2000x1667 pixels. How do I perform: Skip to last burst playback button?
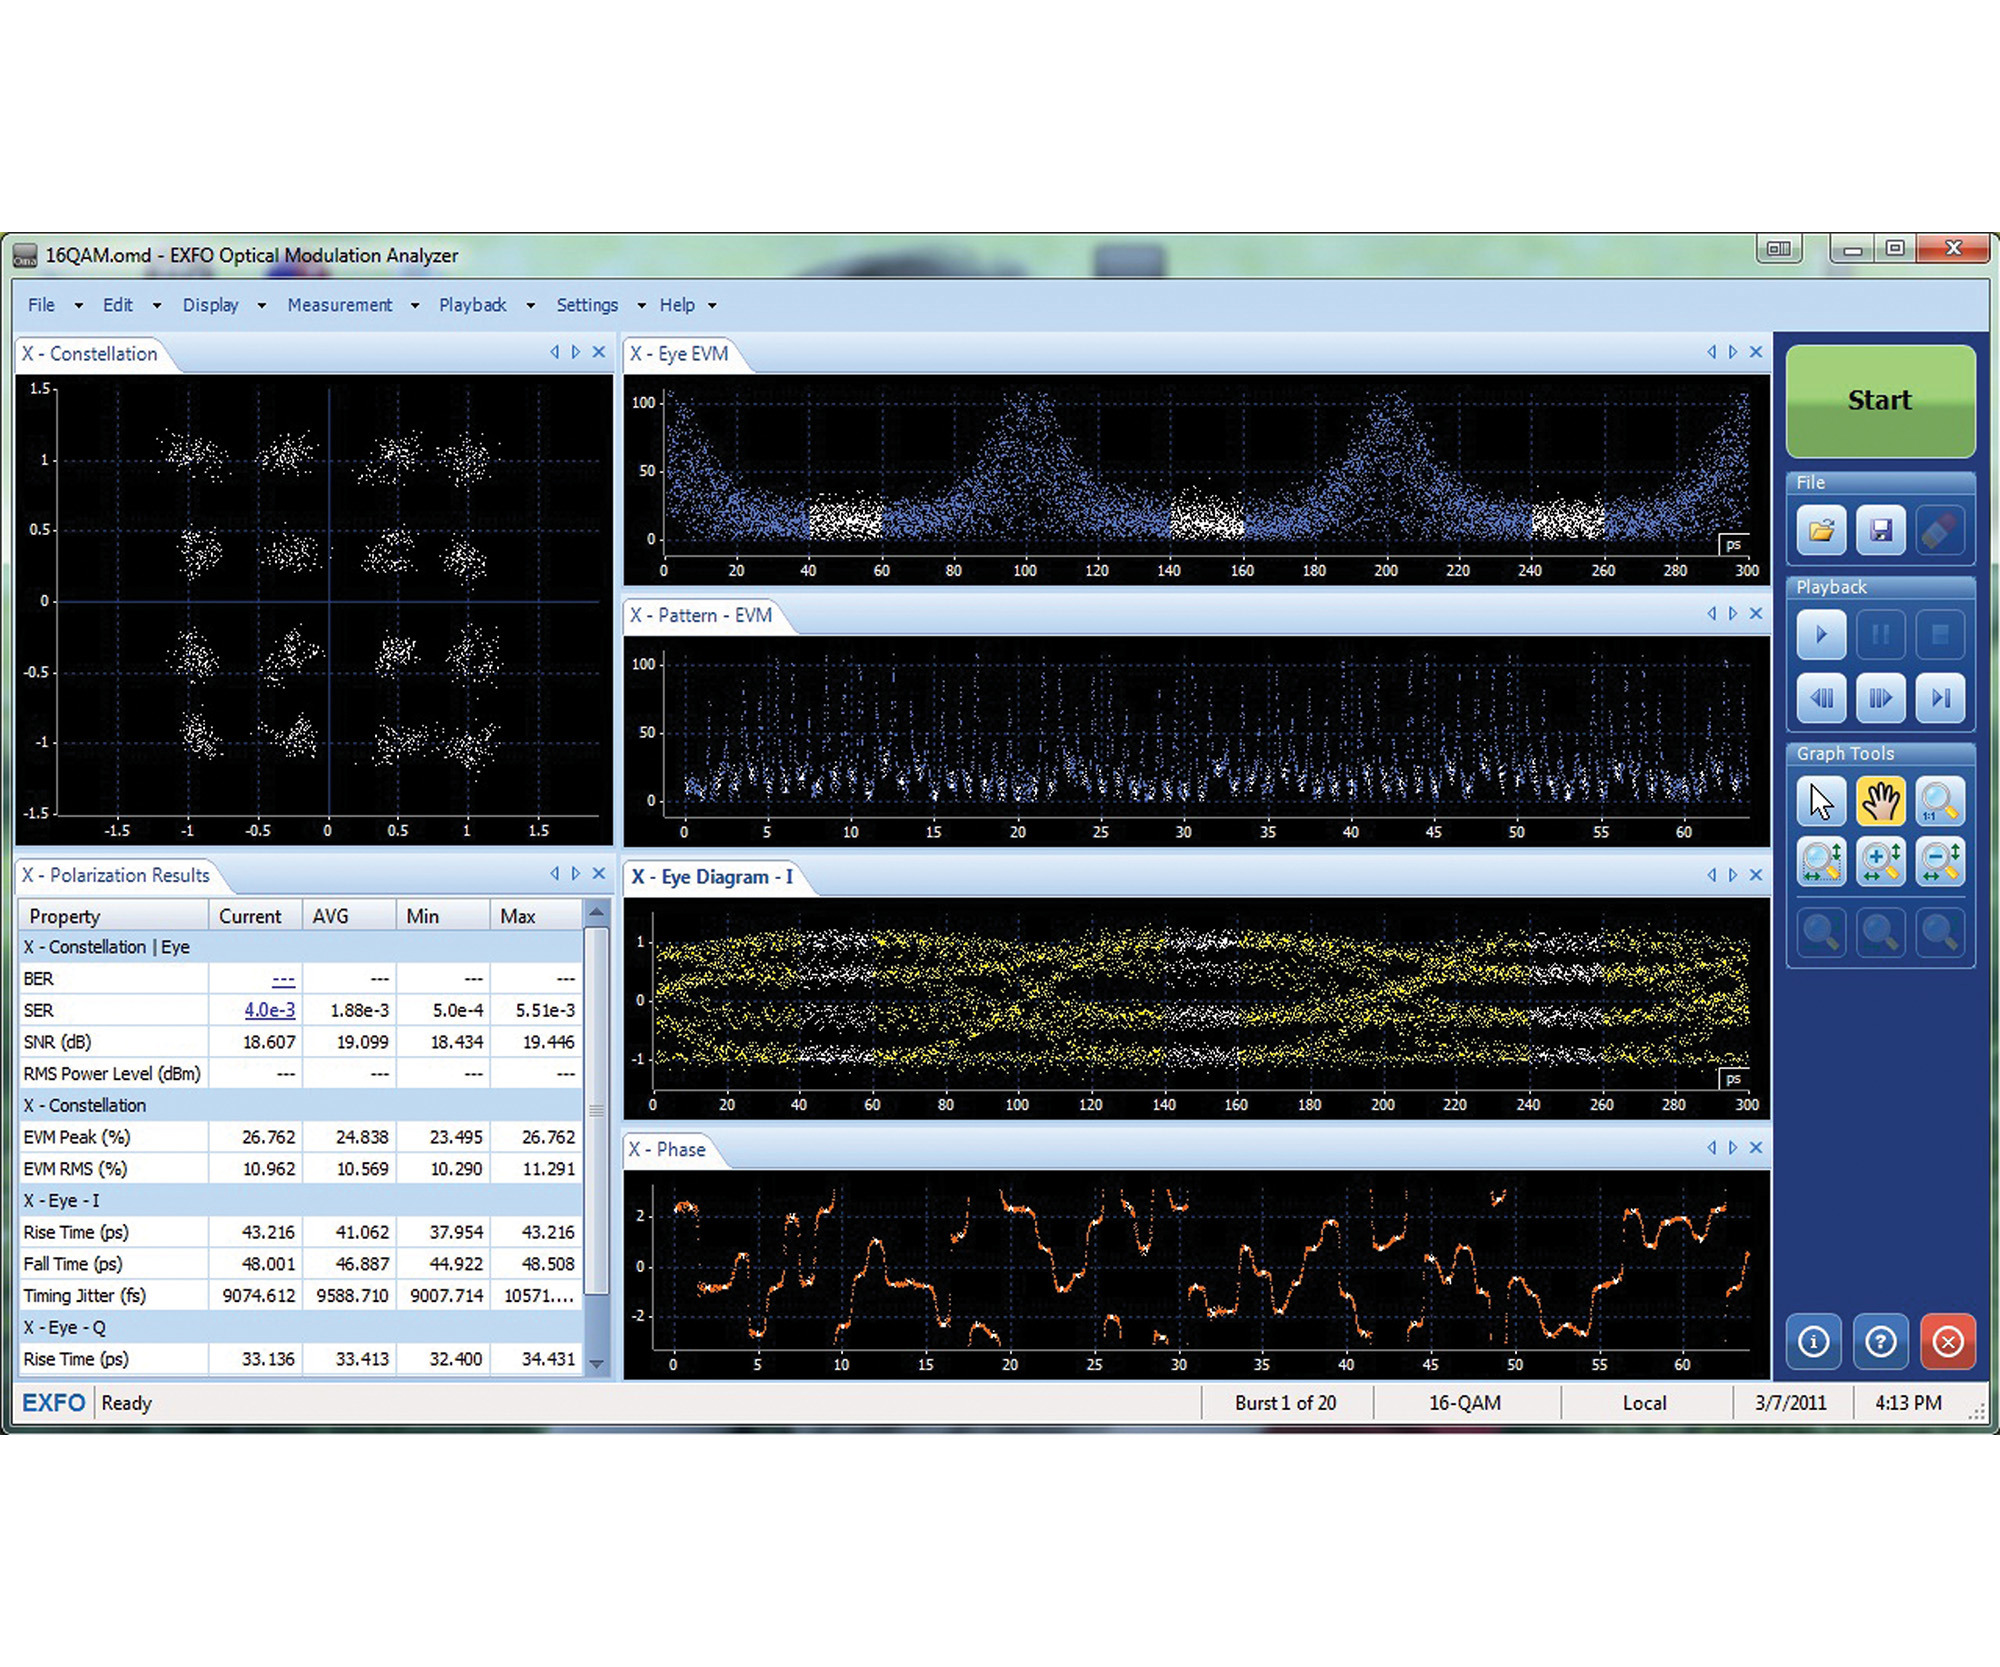(x=1940, y=698)
